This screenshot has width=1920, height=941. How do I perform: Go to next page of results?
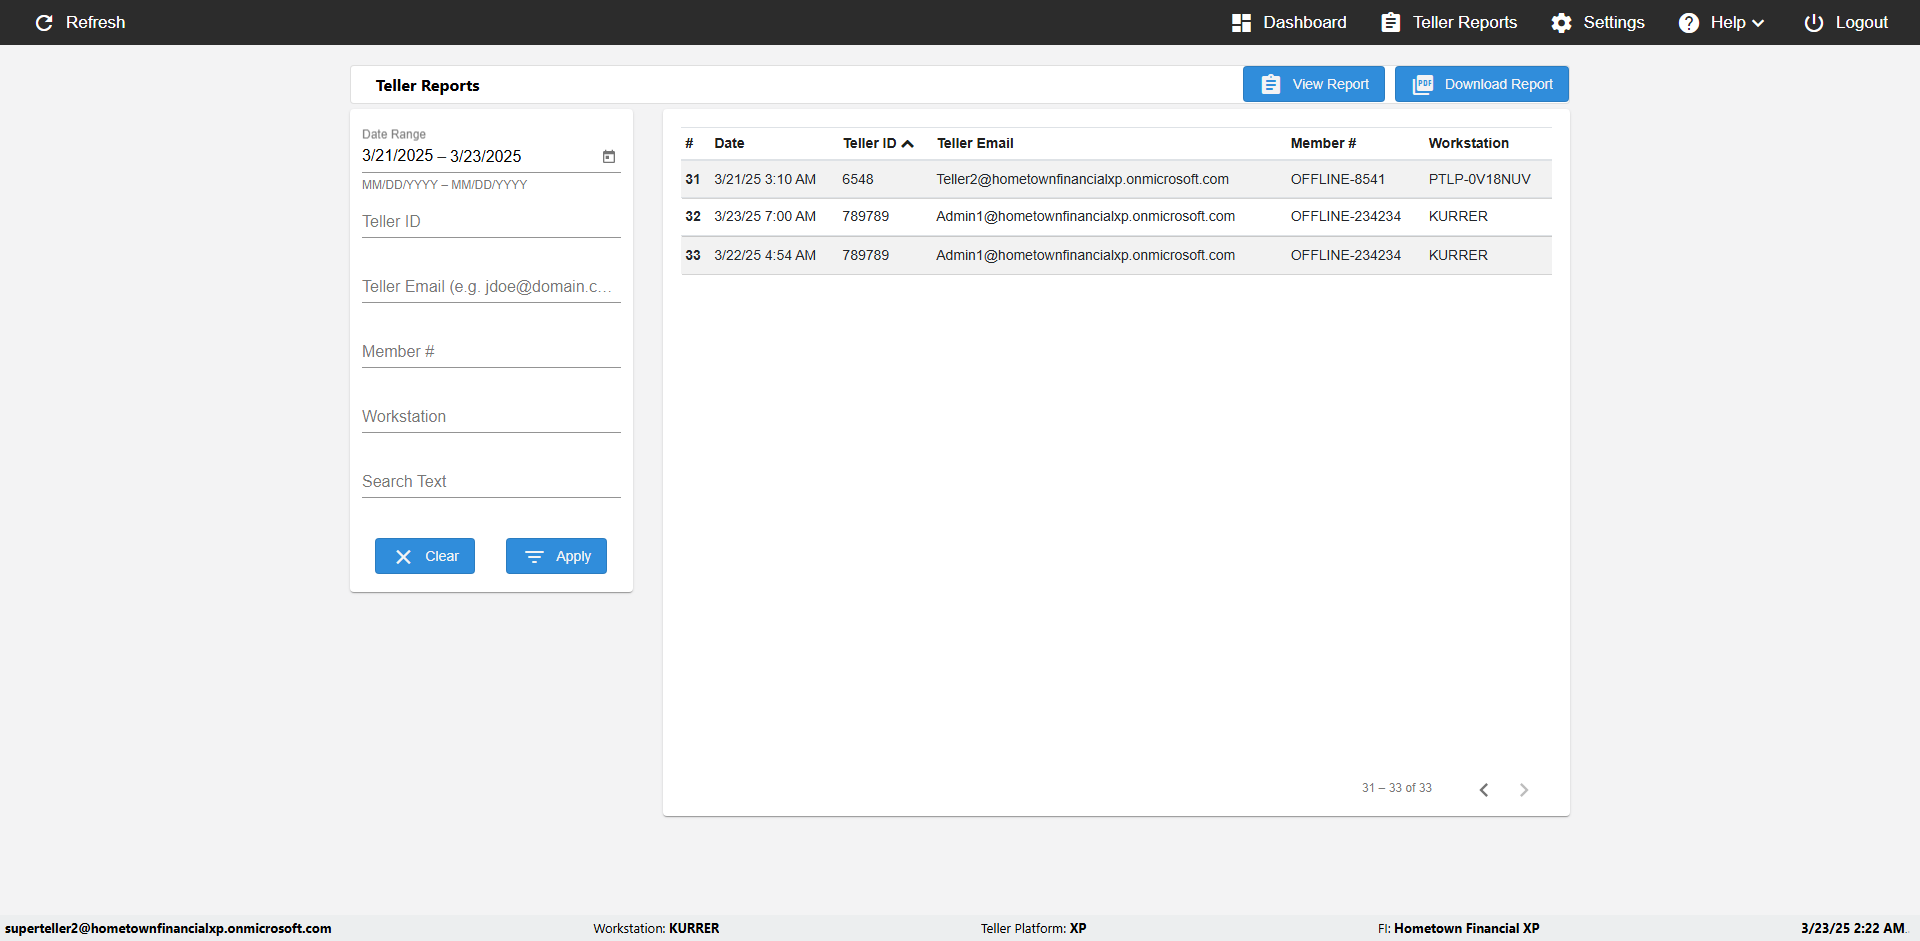click(1524, 789)
